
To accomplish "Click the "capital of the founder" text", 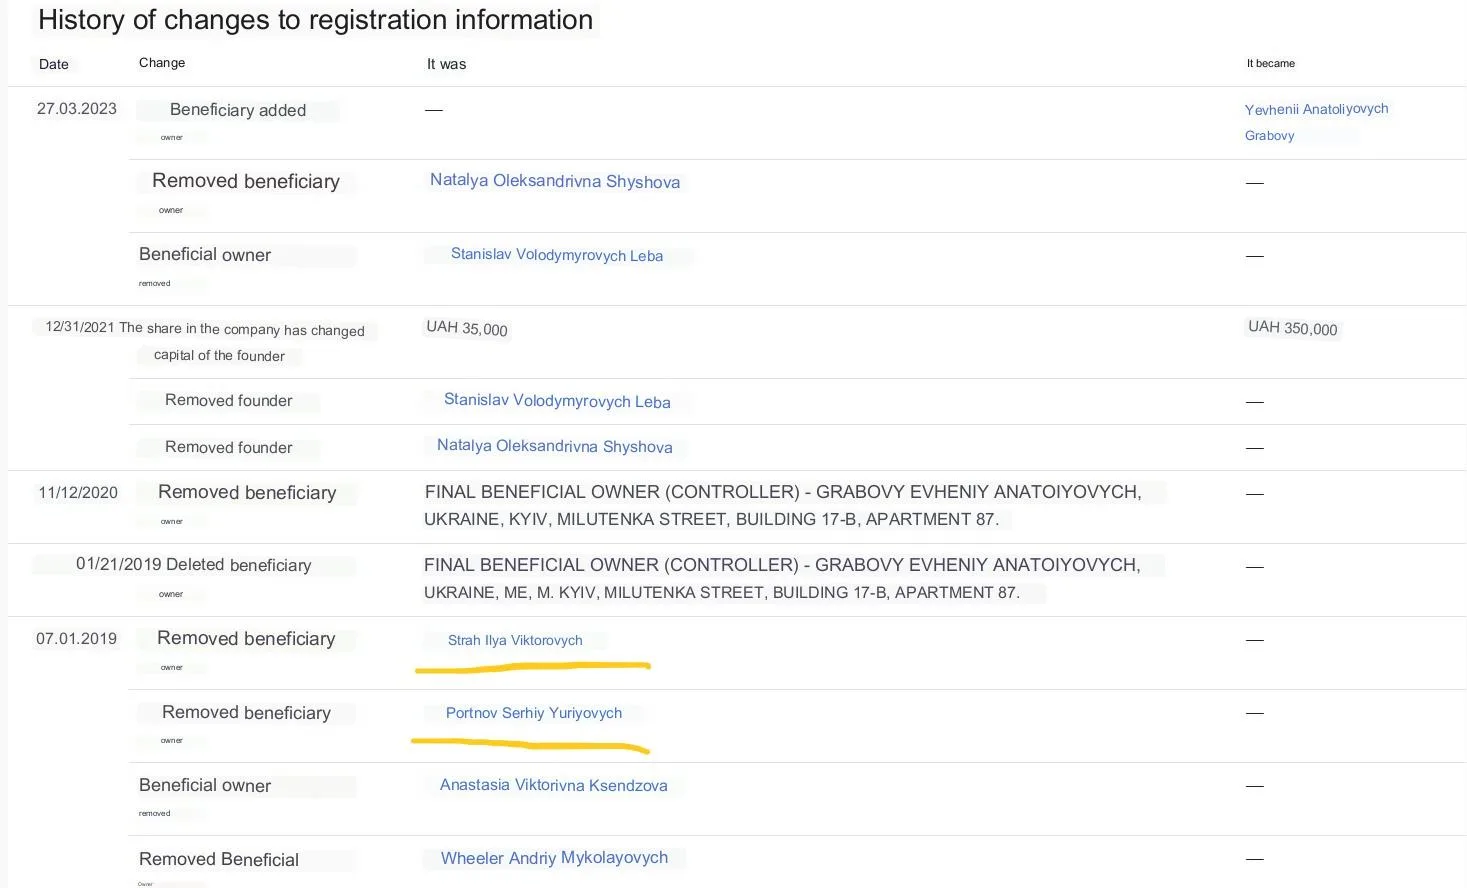I will pos(219,355).
